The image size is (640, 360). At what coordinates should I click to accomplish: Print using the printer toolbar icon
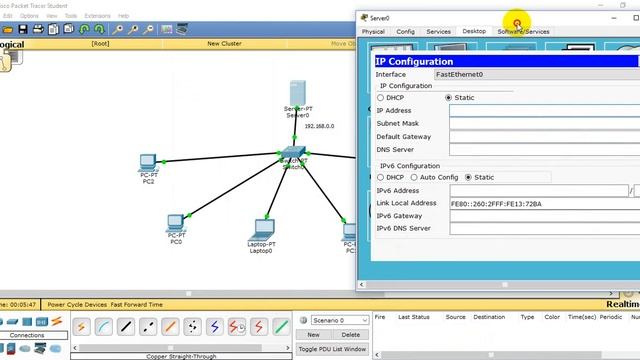click(38, 29)
